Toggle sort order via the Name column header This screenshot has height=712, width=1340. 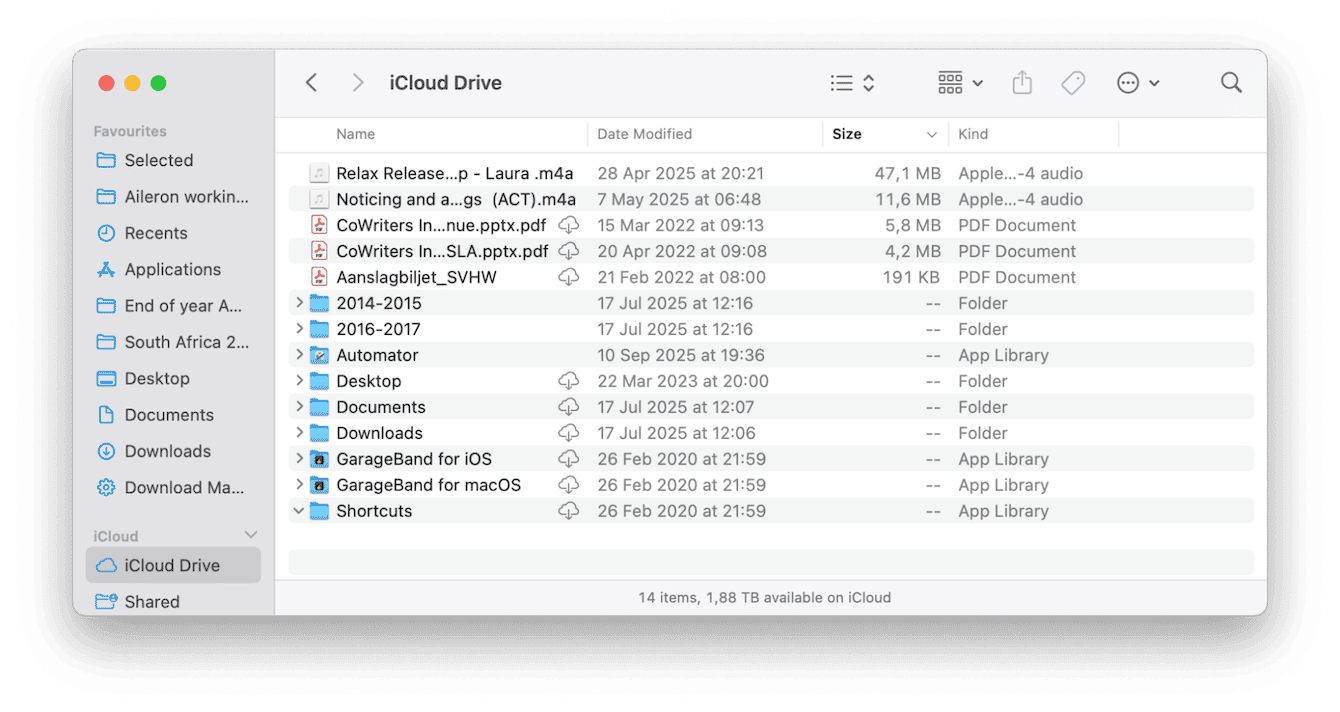356,134
